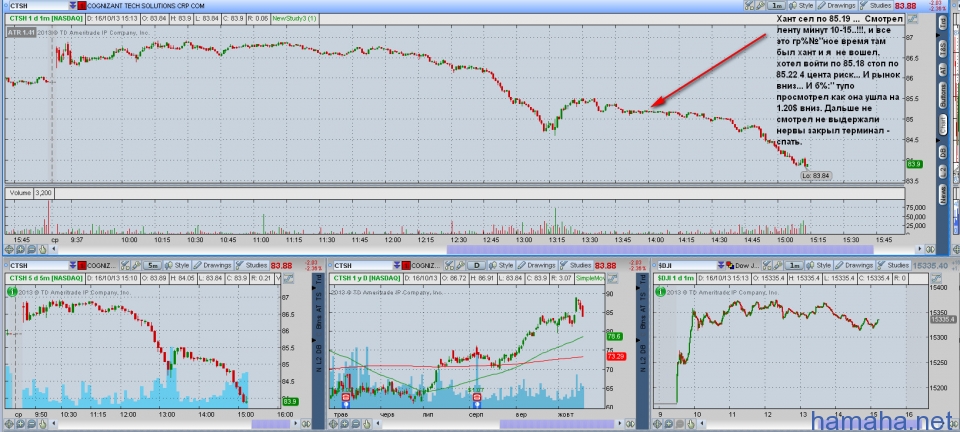This screenshot has width=960, height=432.
Task: Open the DB side tab on main chart
Action: click(x=943, y=153)
